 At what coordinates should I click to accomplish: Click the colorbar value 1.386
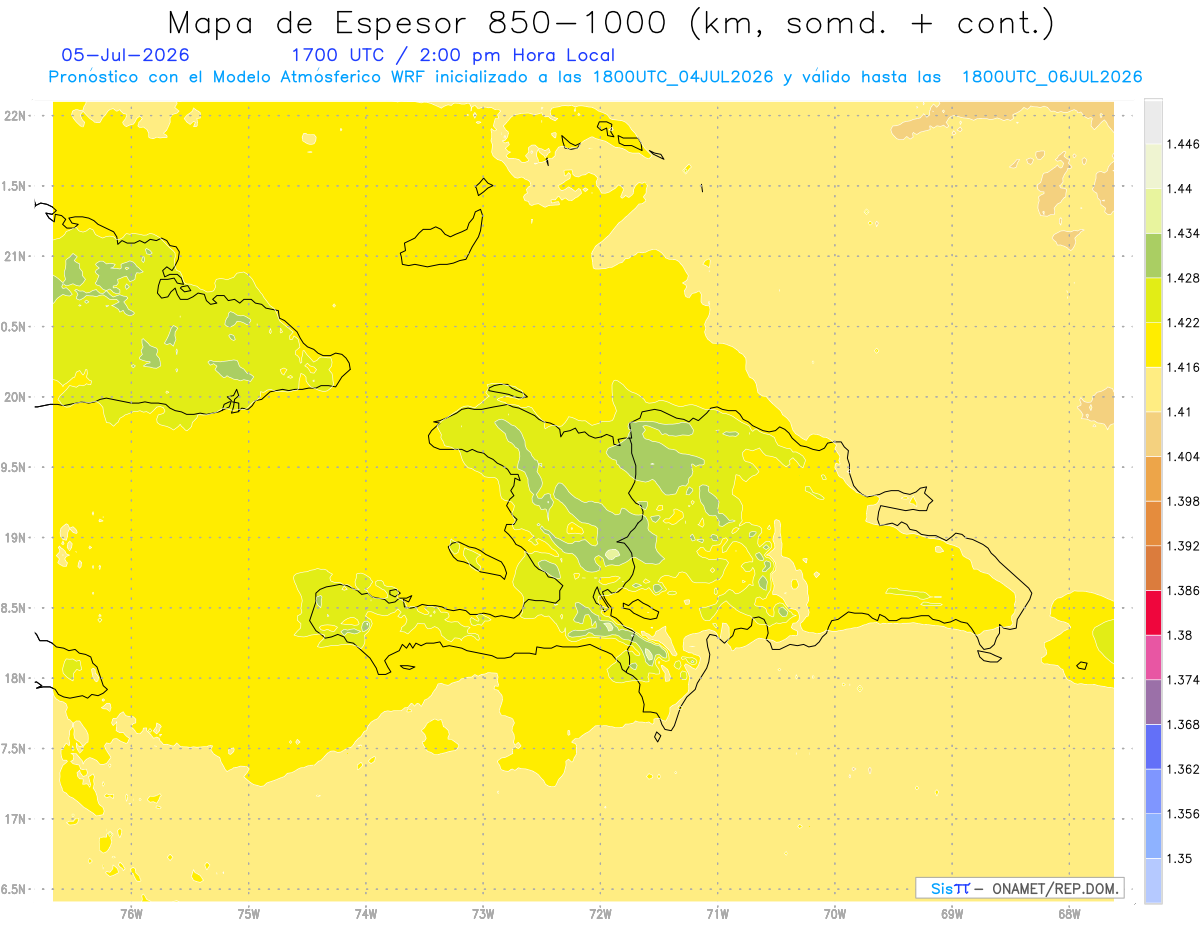[x=1184, y=590]
